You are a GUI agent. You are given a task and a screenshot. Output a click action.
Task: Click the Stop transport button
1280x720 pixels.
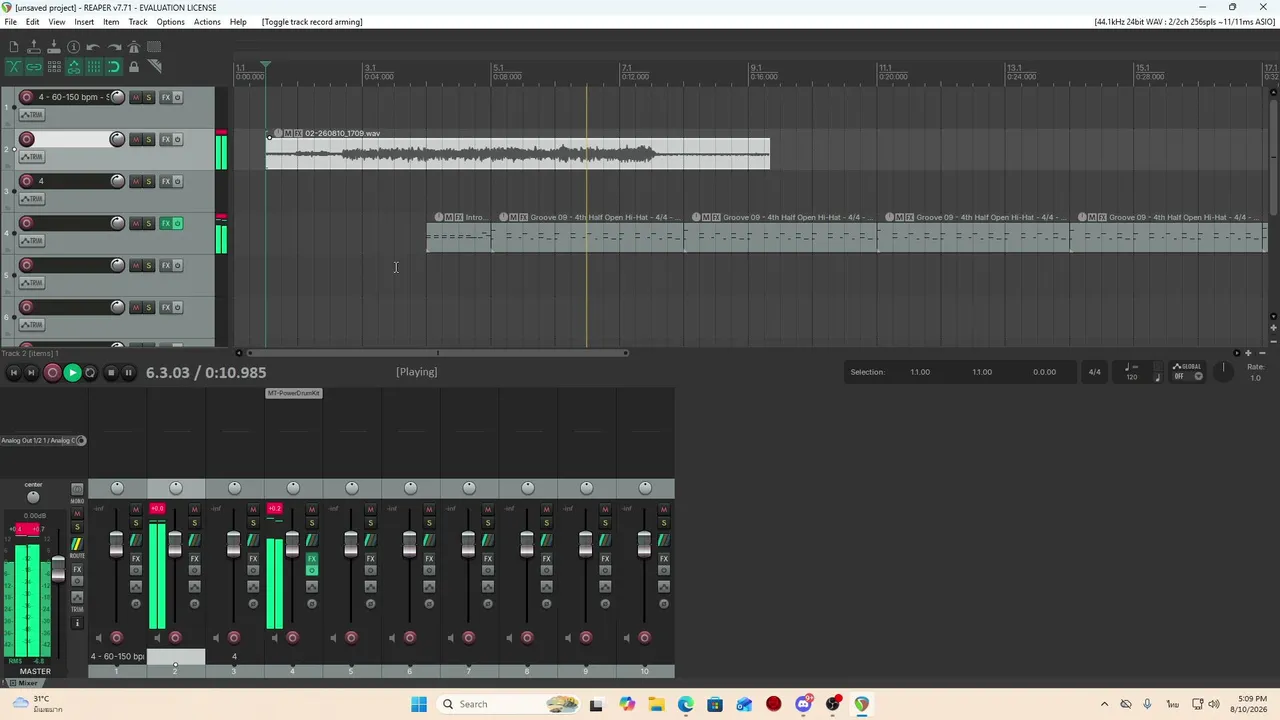110,372
